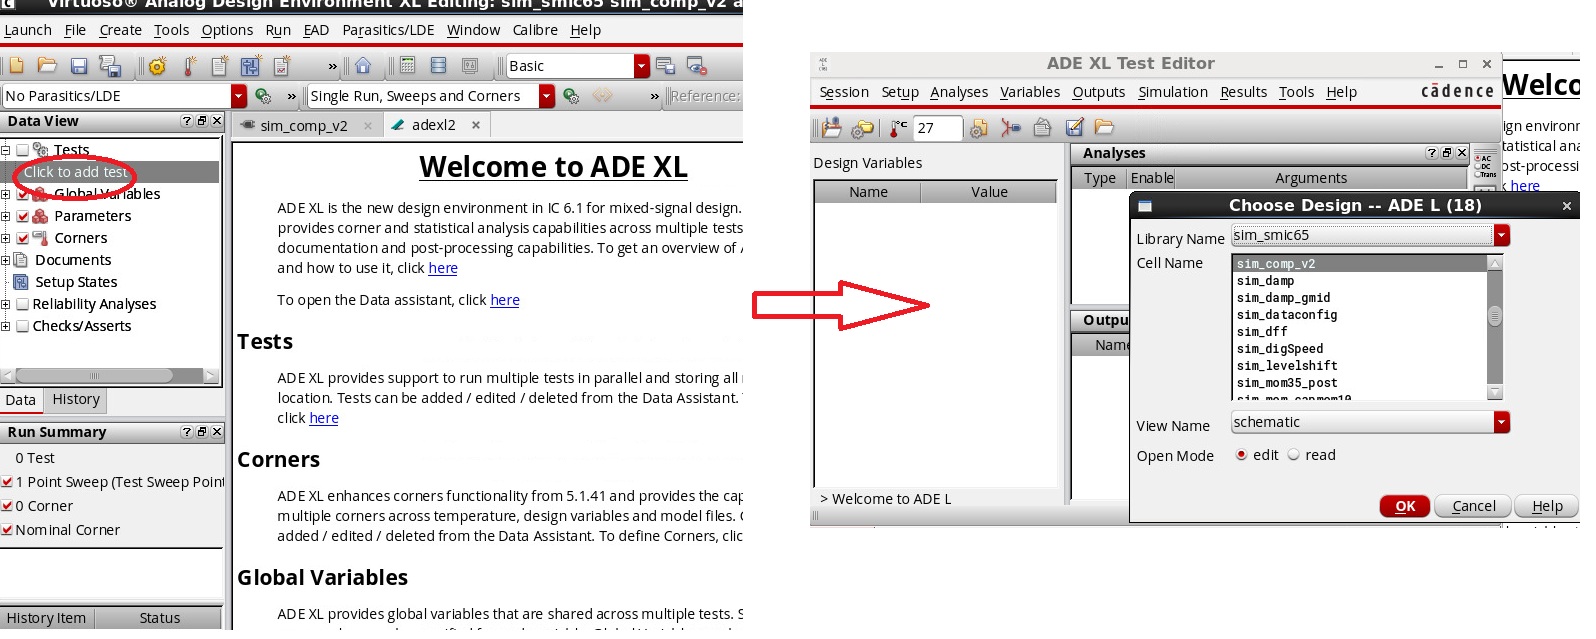This screenshot has width=1596, height=639.
Task: Click the Save floppy disk icon
Action: tap(79, 67)
